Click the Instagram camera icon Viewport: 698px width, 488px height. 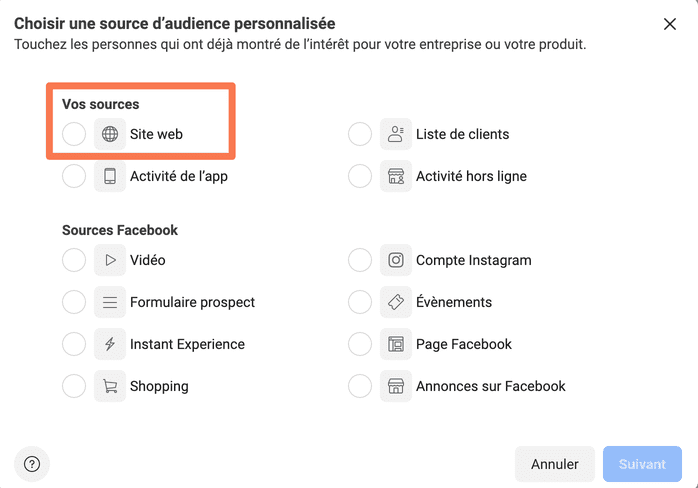(x=396, y=260)
